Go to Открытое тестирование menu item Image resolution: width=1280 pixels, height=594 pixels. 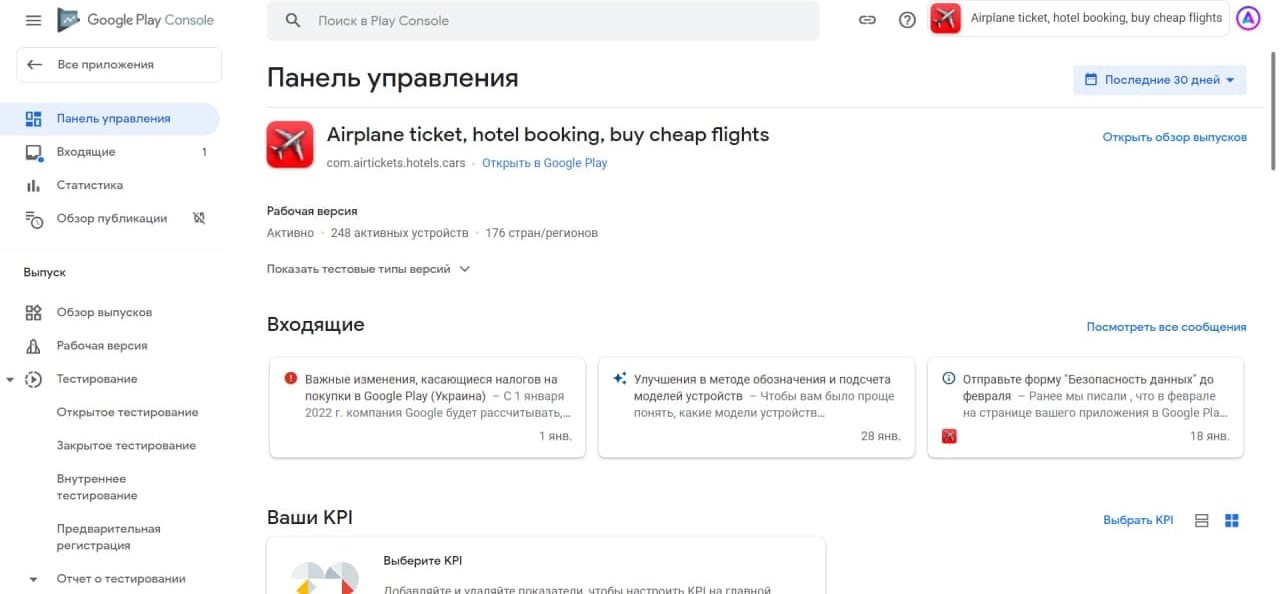(127, 413)
